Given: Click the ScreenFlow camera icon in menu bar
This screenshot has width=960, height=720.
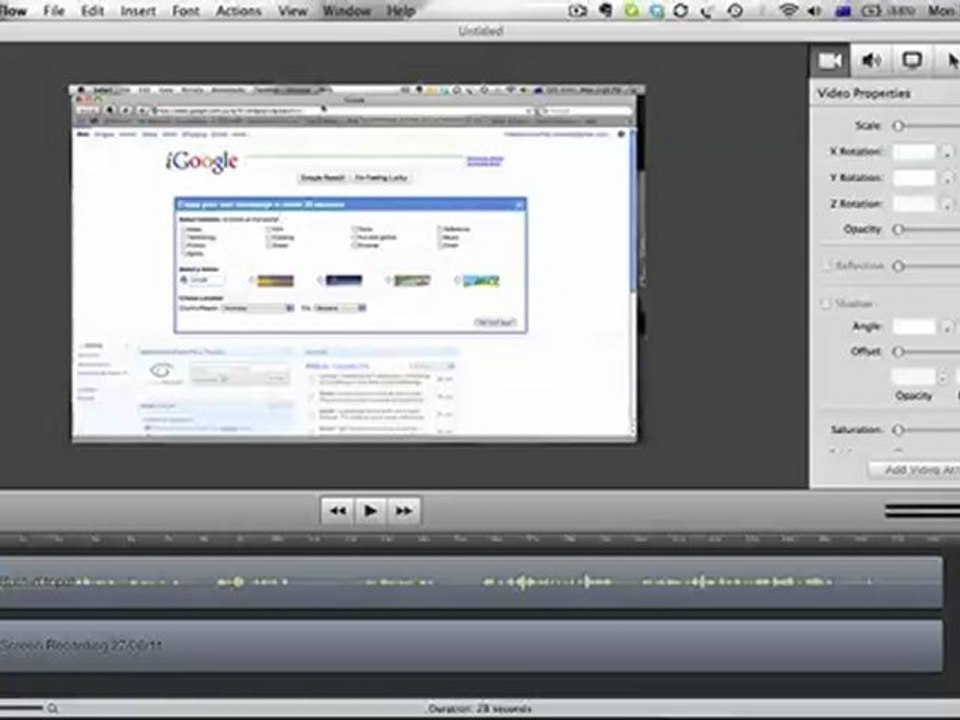Looking at the screenshot, I should [x=577, y=10].
